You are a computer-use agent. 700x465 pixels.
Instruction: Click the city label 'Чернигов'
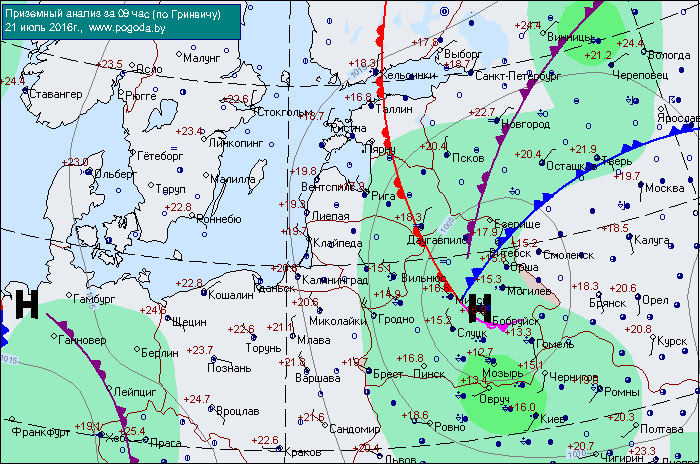pos(574,377)
